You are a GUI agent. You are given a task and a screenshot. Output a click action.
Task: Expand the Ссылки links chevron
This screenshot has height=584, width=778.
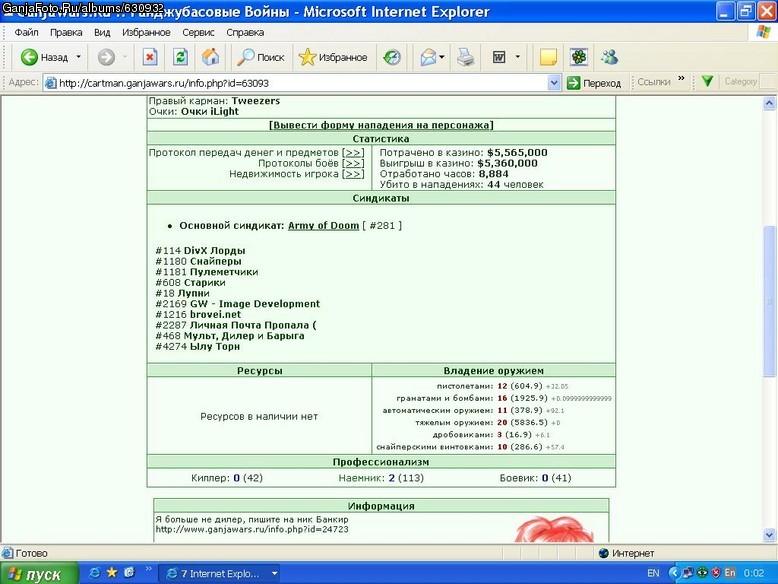pyautogui.click(x=681, y=78)
